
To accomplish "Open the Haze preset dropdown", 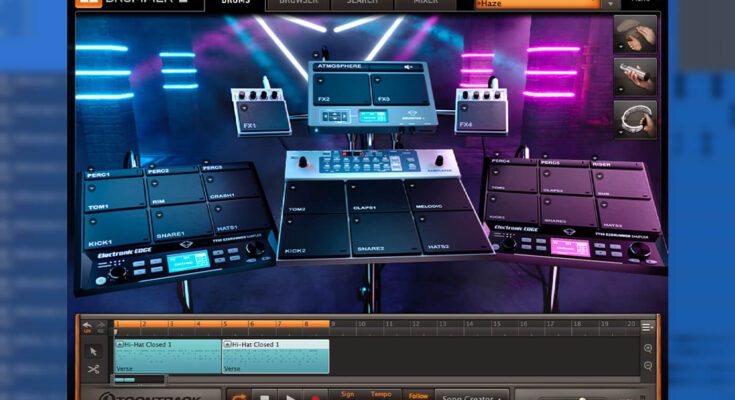I will 611,4.
